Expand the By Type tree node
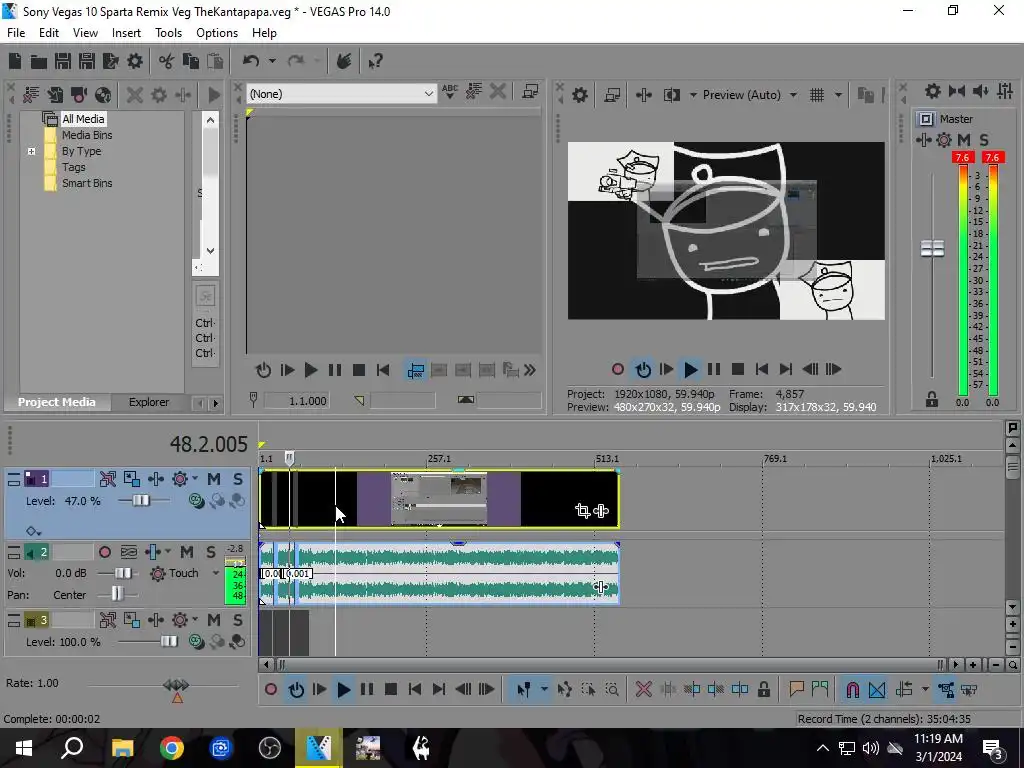 click(x=31, y=152)
